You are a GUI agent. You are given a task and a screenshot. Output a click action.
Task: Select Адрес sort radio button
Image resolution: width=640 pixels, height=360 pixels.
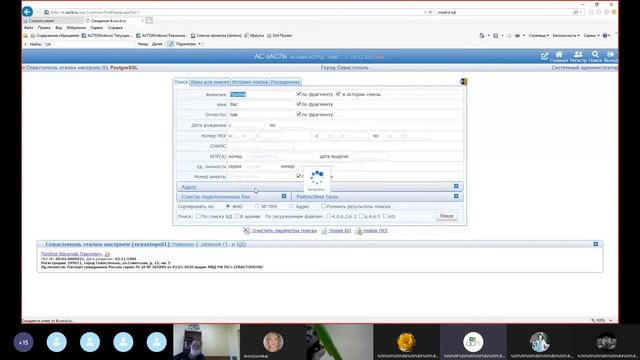[291, 206]
